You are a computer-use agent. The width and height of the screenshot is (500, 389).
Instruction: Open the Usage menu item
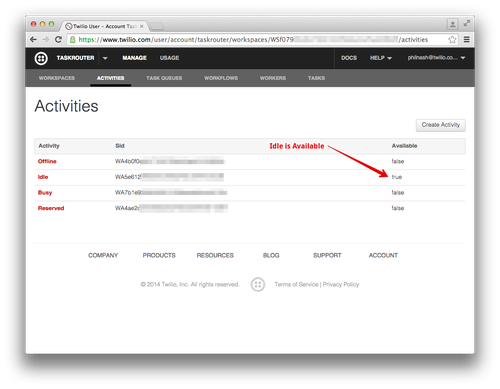[169, 58]
